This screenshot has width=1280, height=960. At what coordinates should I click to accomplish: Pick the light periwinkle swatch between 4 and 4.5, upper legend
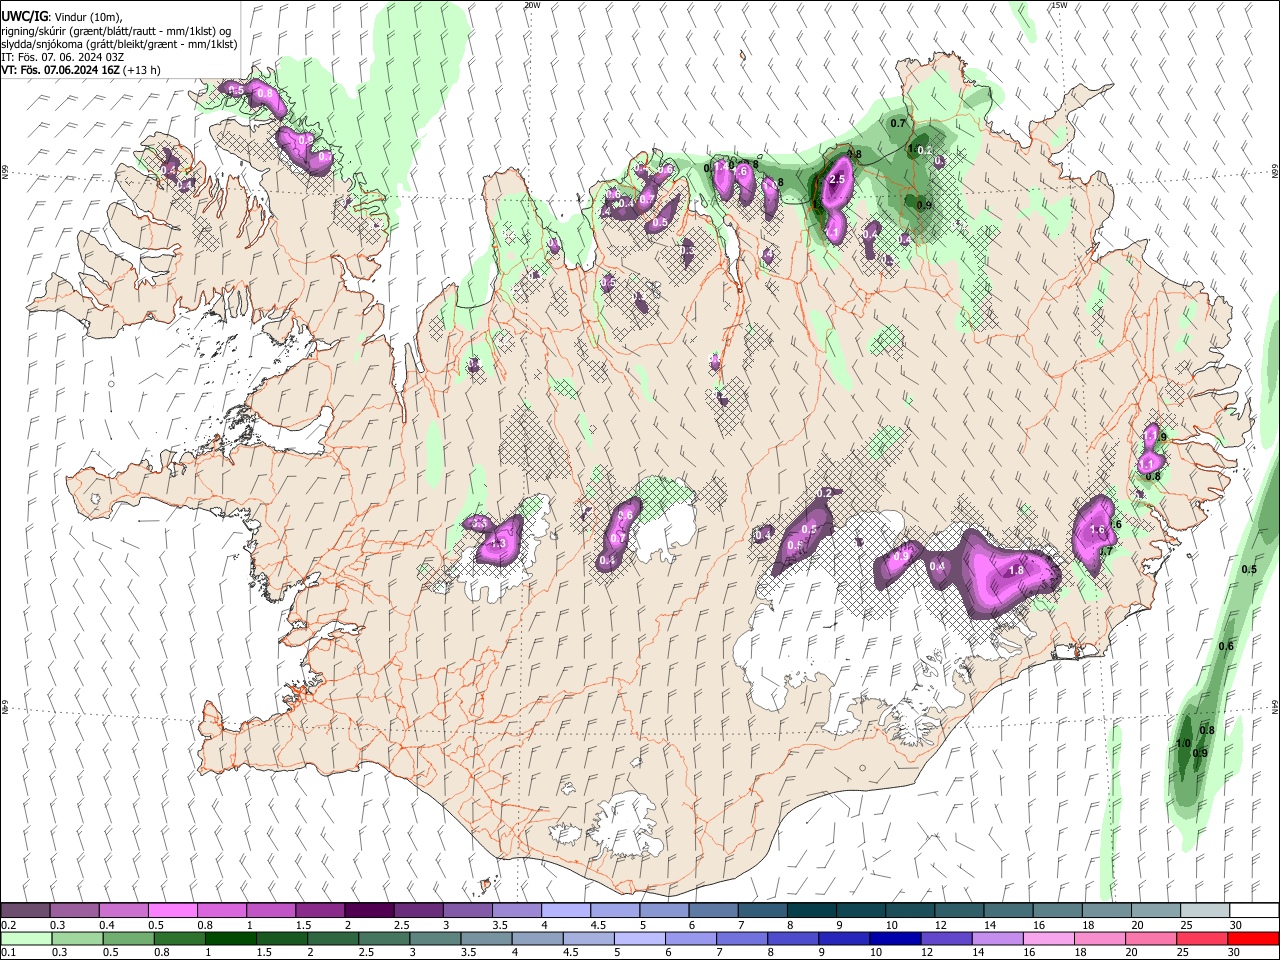click(x=565, y=911)
